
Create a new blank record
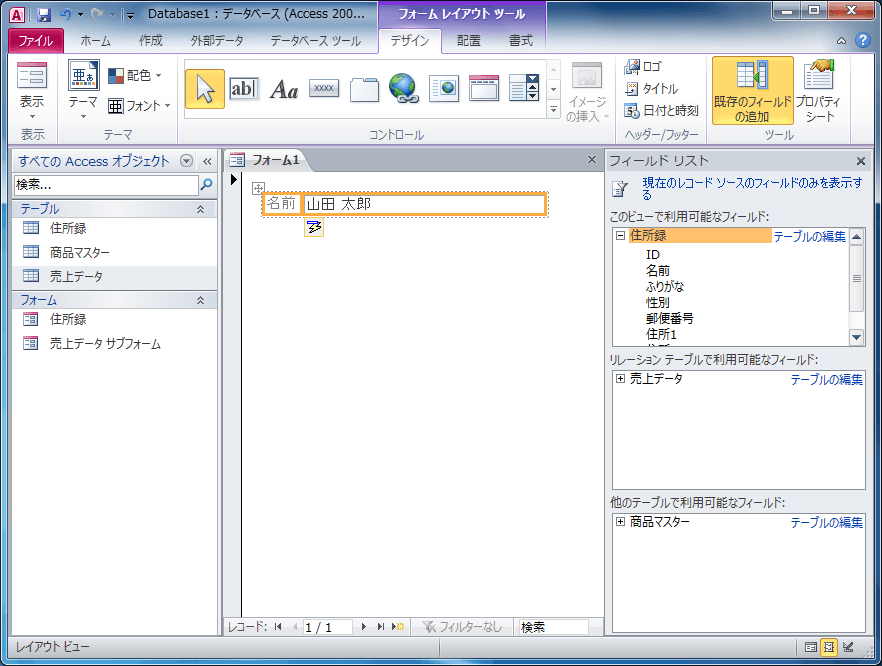pyautogui.click(x=398, y=627)
